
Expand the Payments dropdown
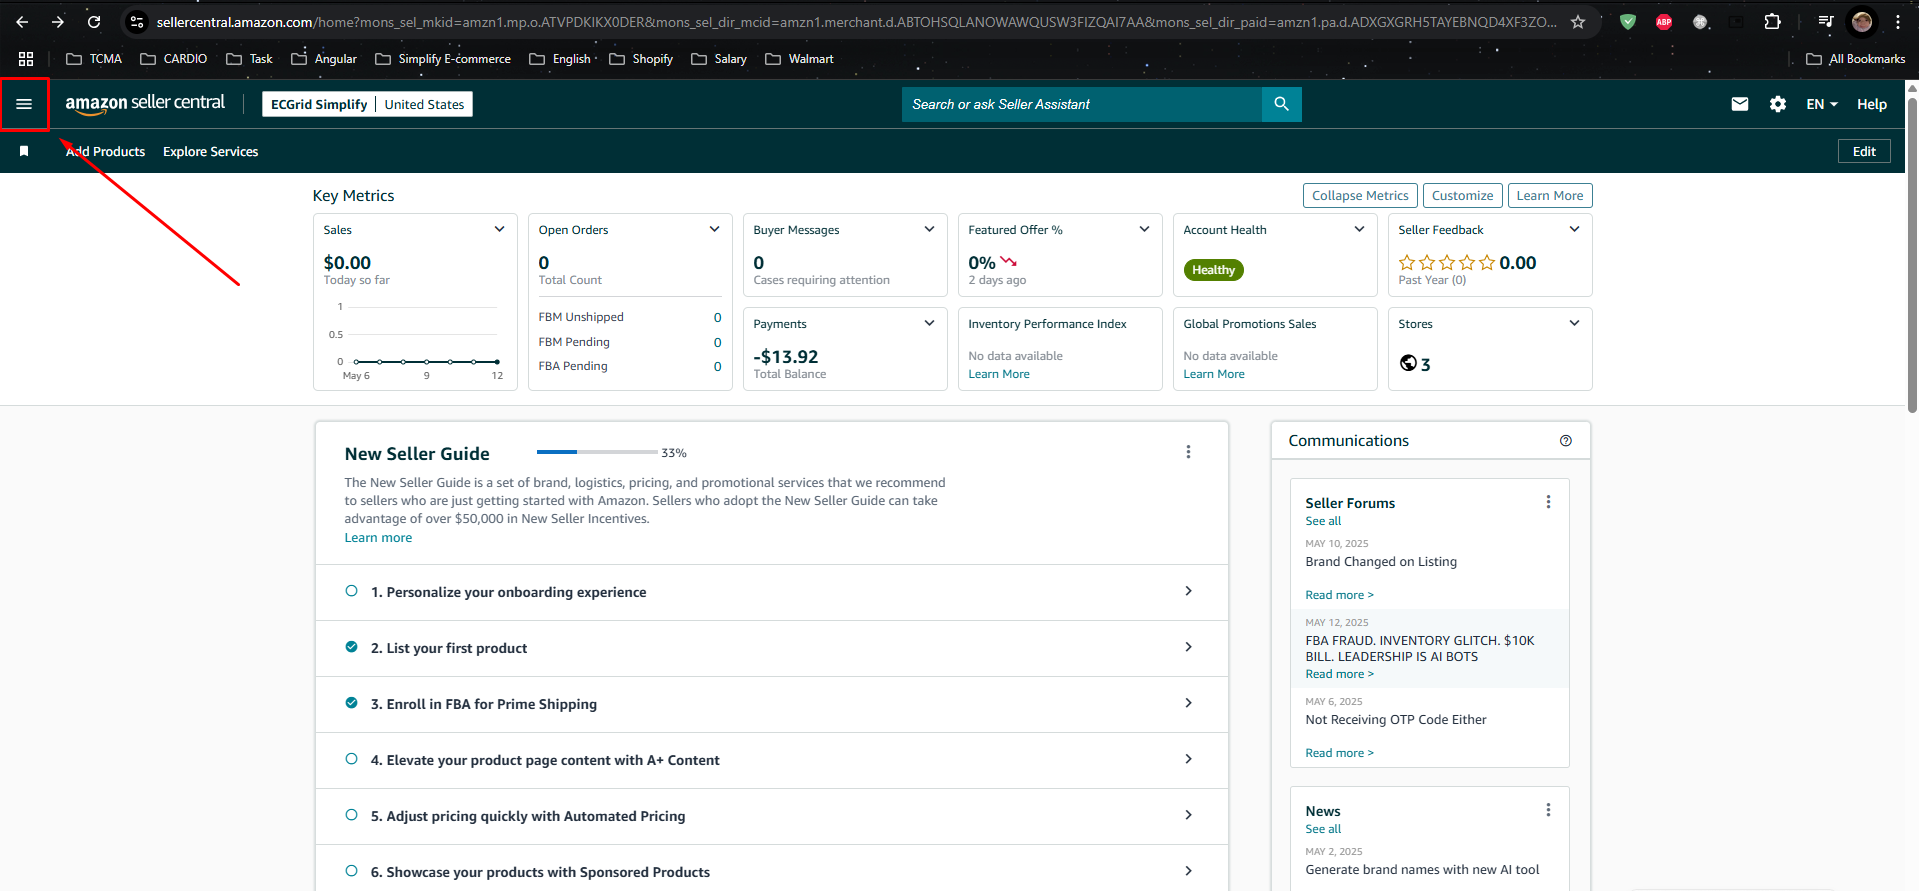click(929, 323)
